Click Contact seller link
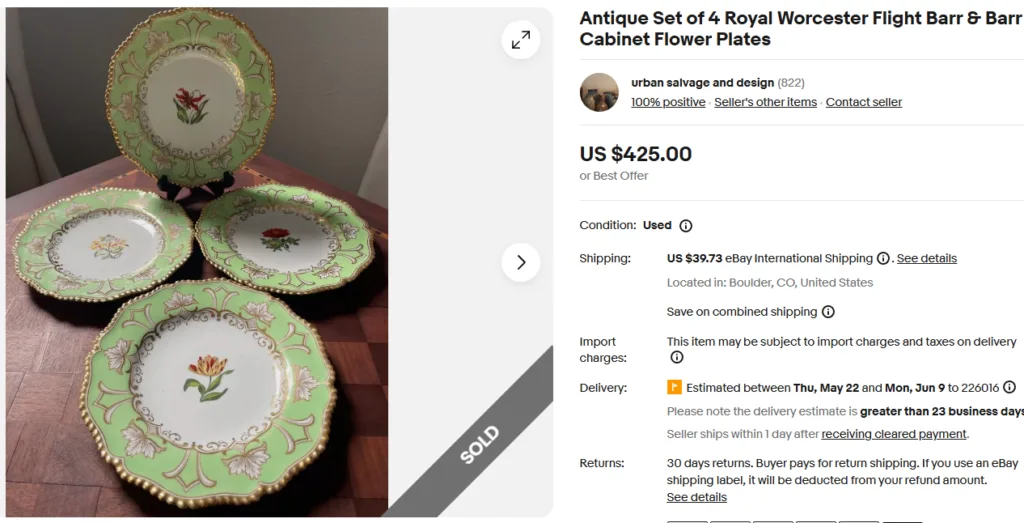 pyautogui.click(x=863, y=103)
